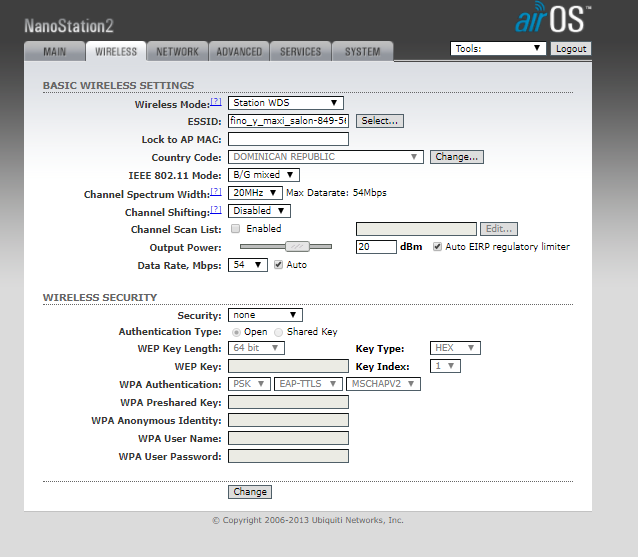The height and width of the screenshot is (557, 638).
Task: Toggle Auto EIRP regulatory limiter checkbox
Action: tap(437, 247)
